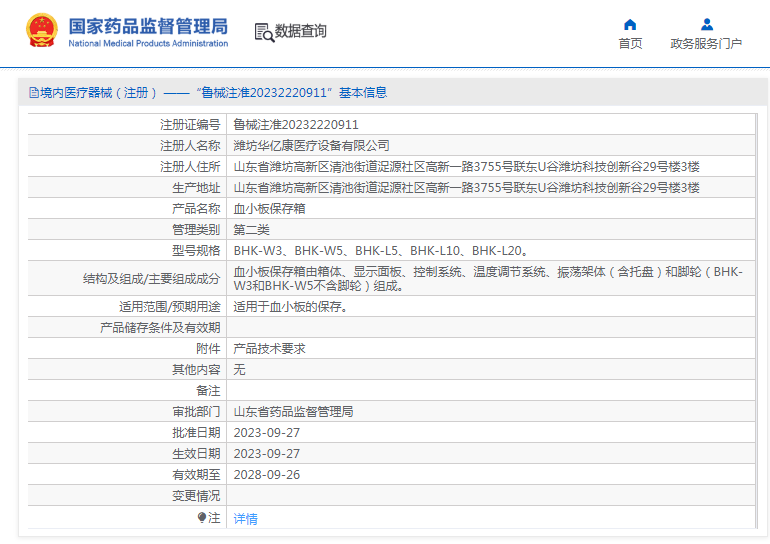Click the 注册人名称 row label
Viewport: 770px width, 544px height.
pyautogui.click(x=190, y=145)
